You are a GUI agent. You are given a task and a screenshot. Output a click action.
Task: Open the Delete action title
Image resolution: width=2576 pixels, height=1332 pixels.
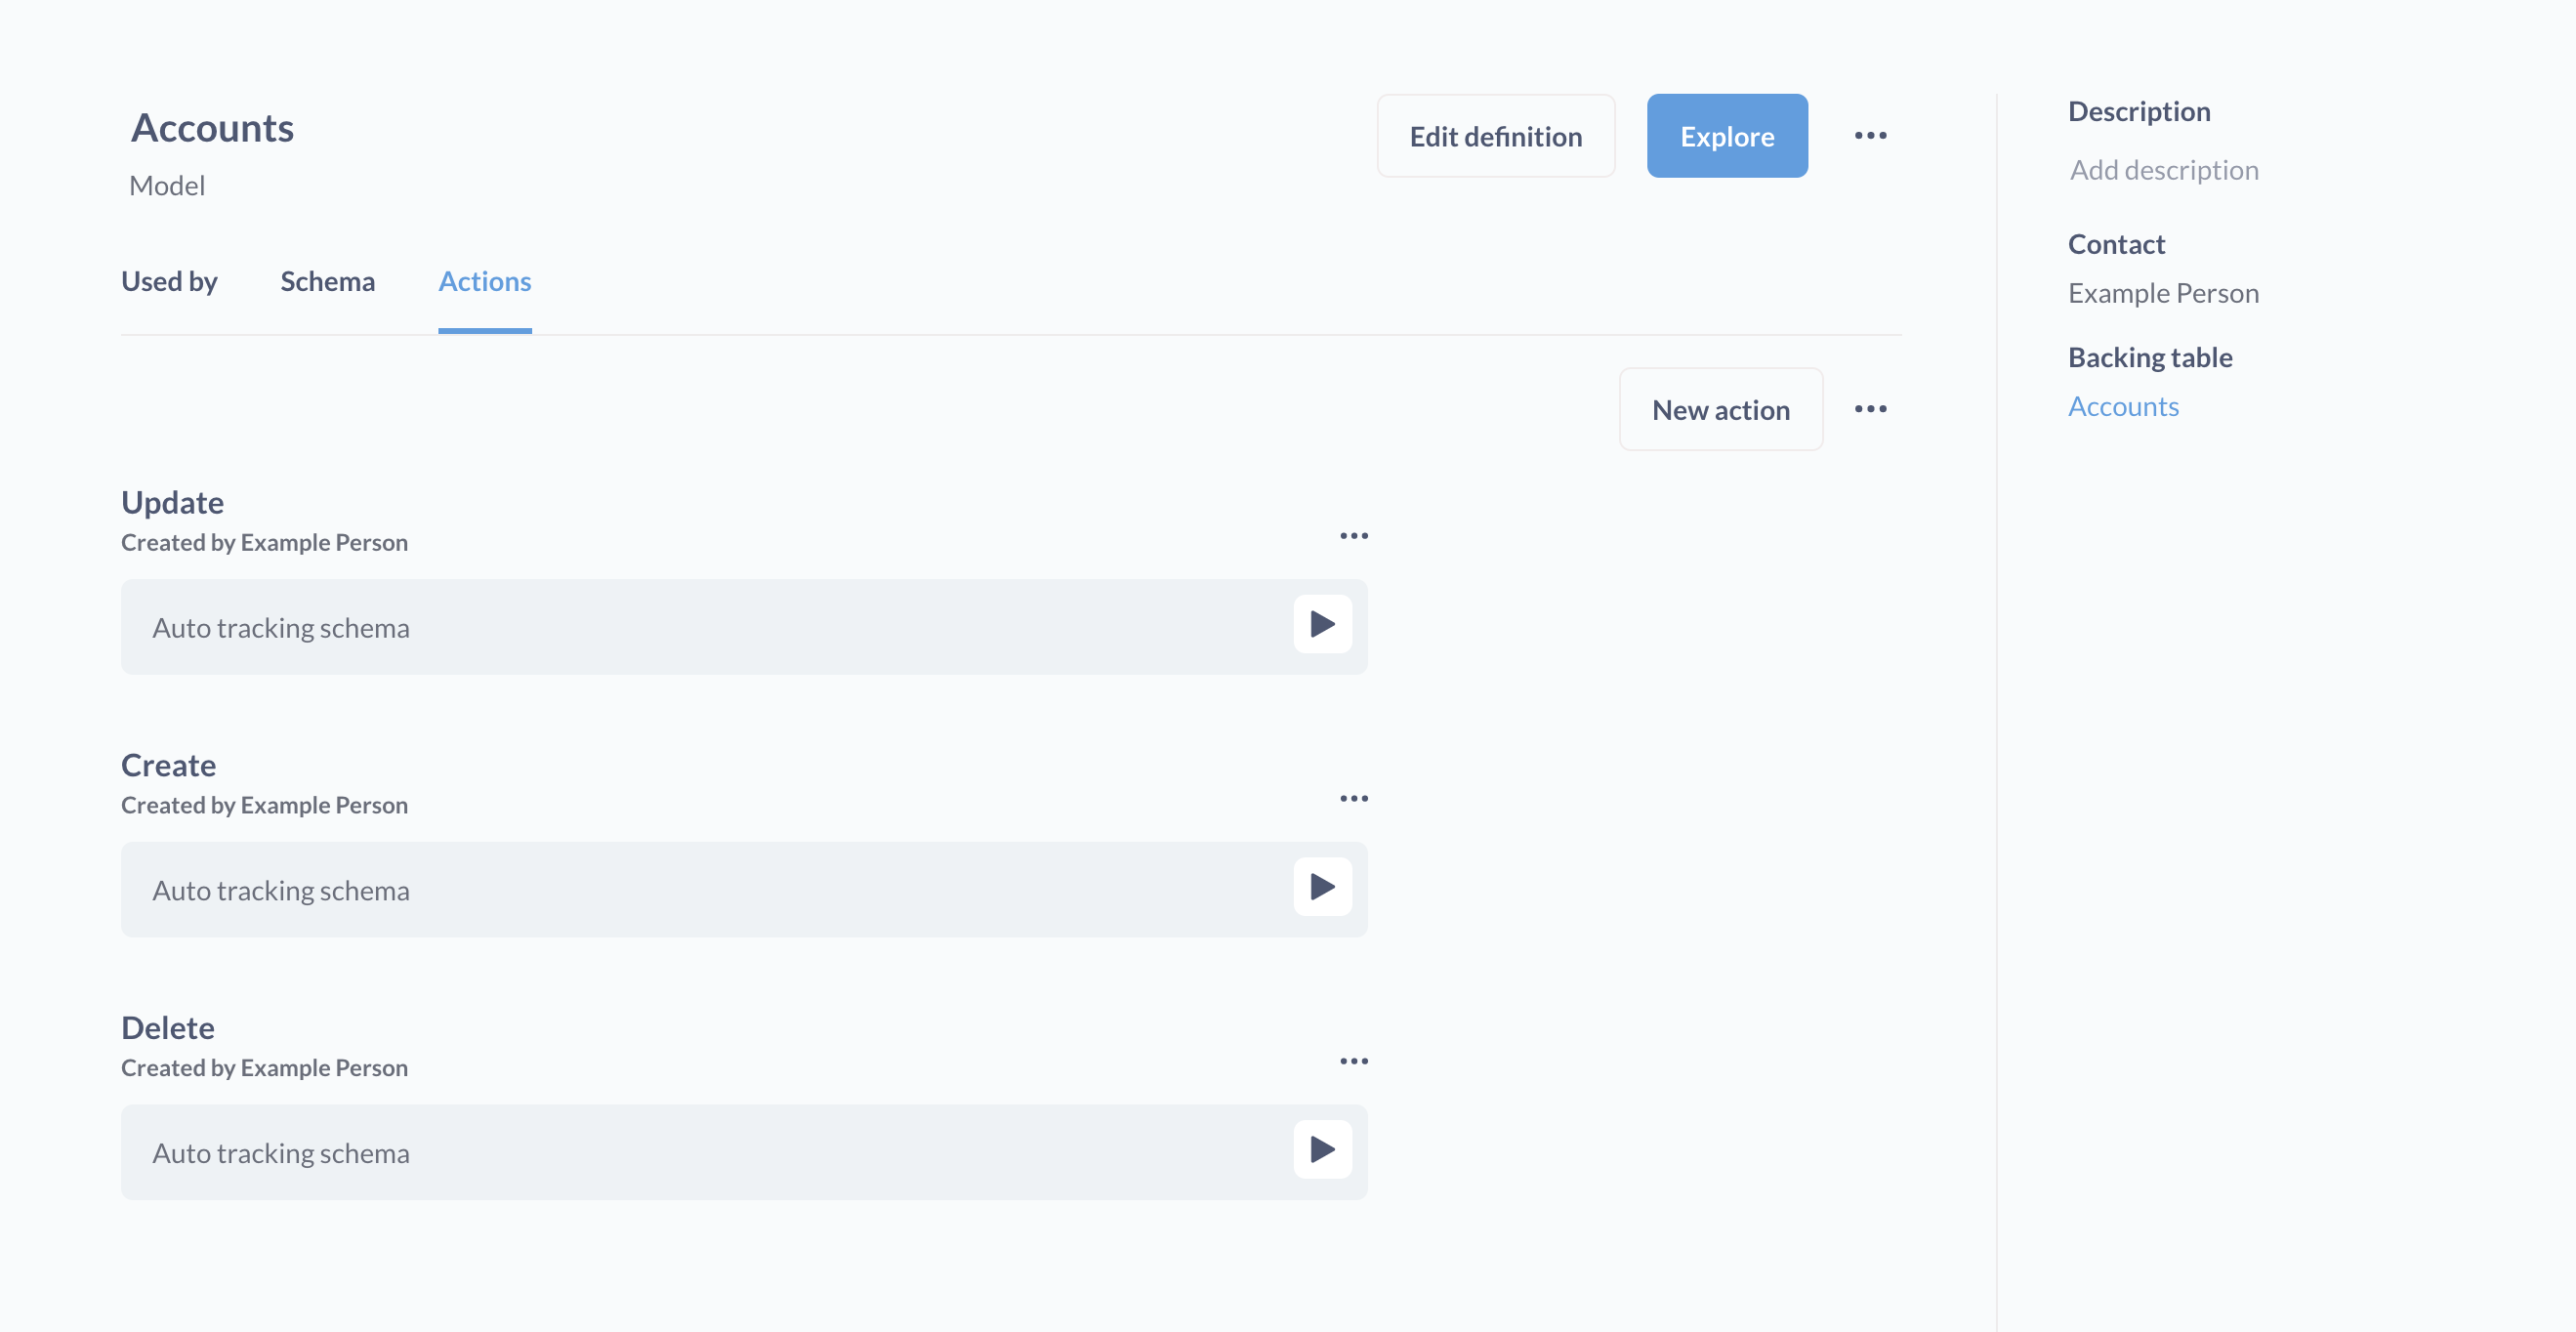tap(167, 1029)
